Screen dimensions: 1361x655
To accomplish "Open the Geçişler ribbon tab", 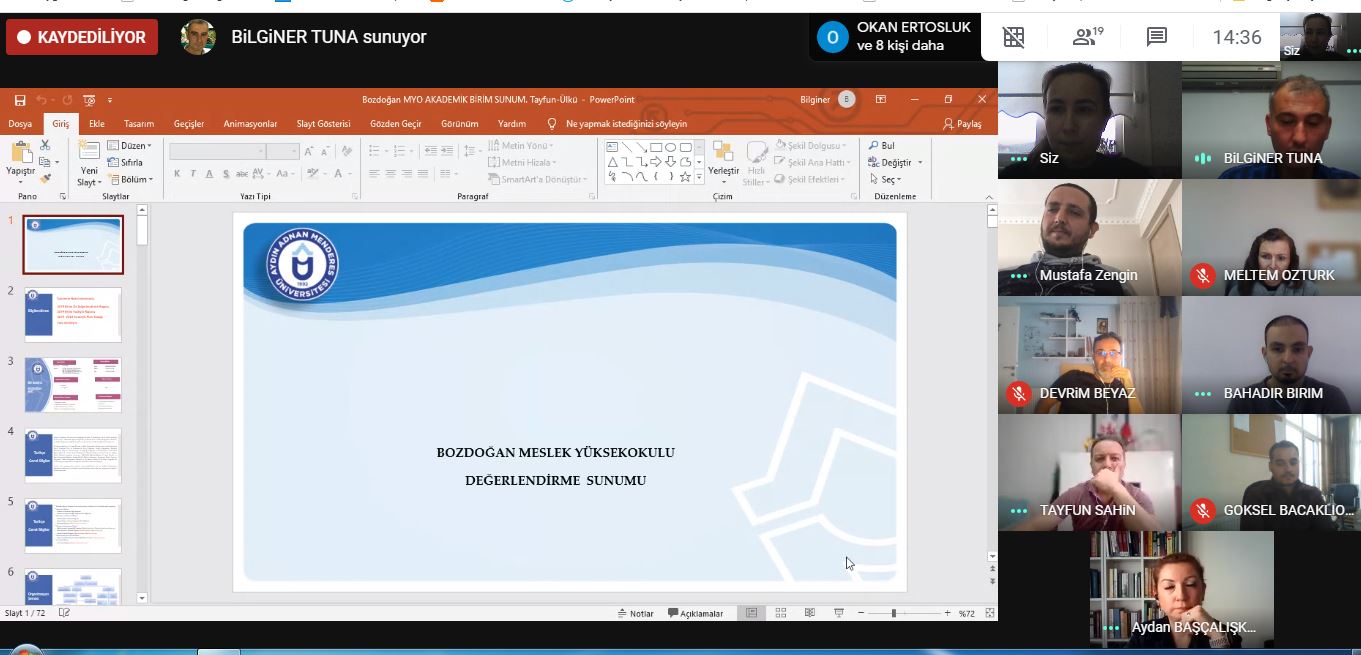I will point(188,124).
